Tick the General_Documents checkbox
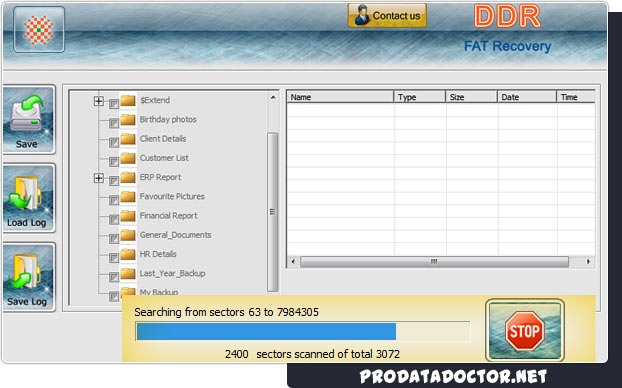The height and width of the screenshot is (388, 622). (114, 238)
